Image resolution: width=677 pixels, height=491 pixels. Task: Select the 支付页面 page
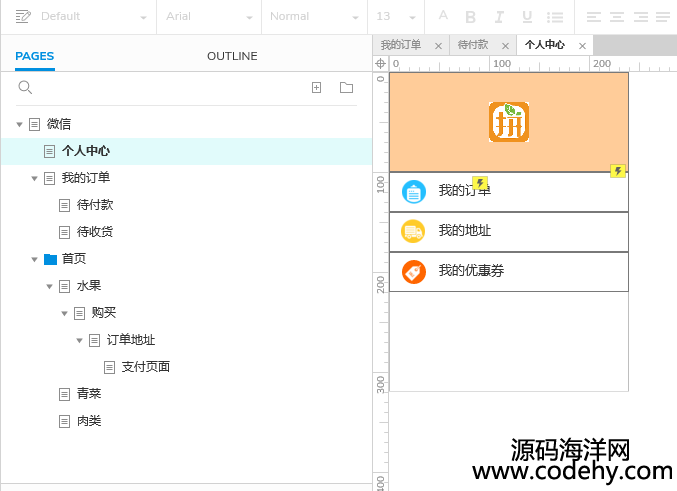(146, 367)
